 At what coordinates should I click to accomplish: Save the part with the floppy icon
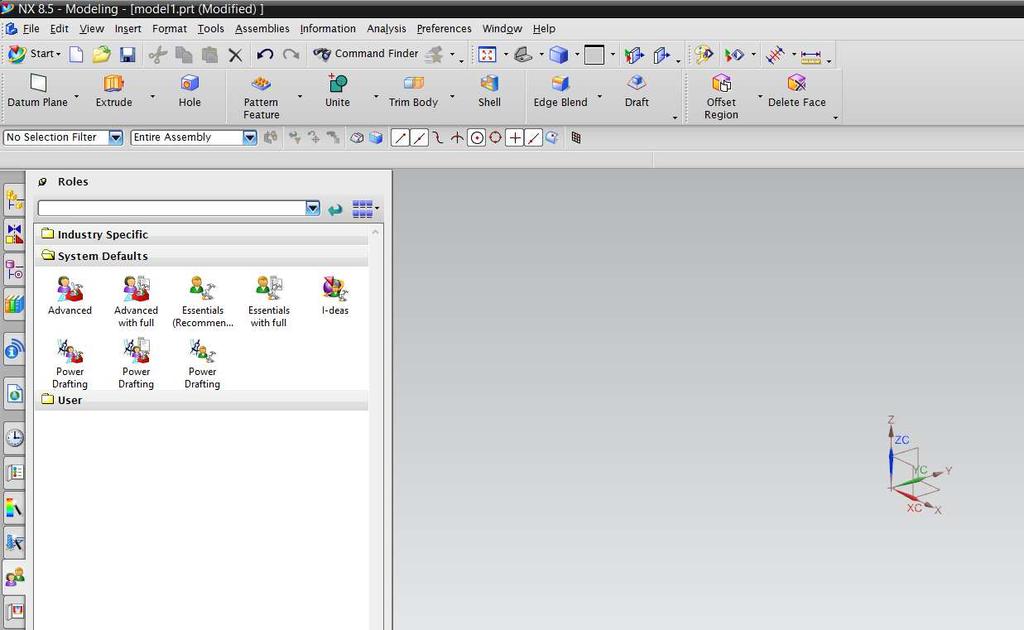click(x=127, y=55)
